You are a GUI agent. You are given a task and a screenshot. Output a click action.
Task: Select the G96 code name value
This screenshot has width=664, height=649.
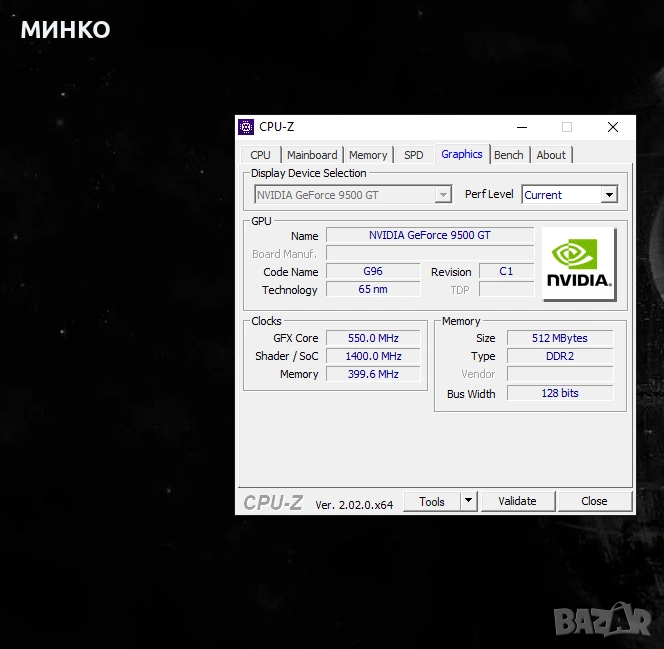[x=373, y=271]
